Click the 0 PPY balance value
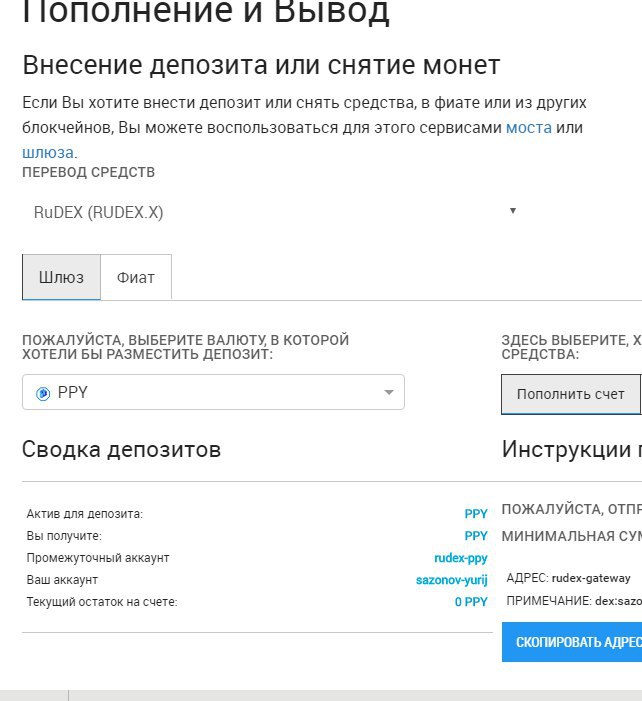The width and height of the screenshot is (642, 701). click(x=471, y=602)
